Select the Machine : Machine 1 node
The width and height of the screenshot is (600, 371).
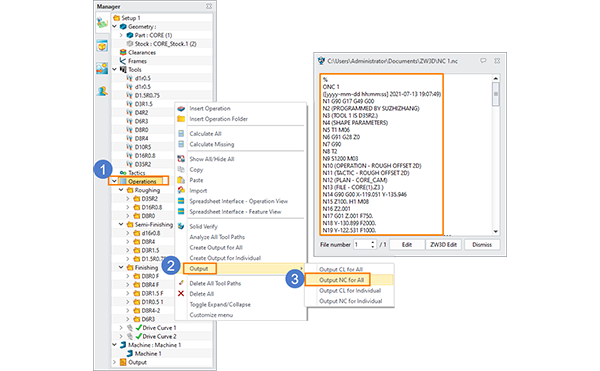[x=155, y=345]
